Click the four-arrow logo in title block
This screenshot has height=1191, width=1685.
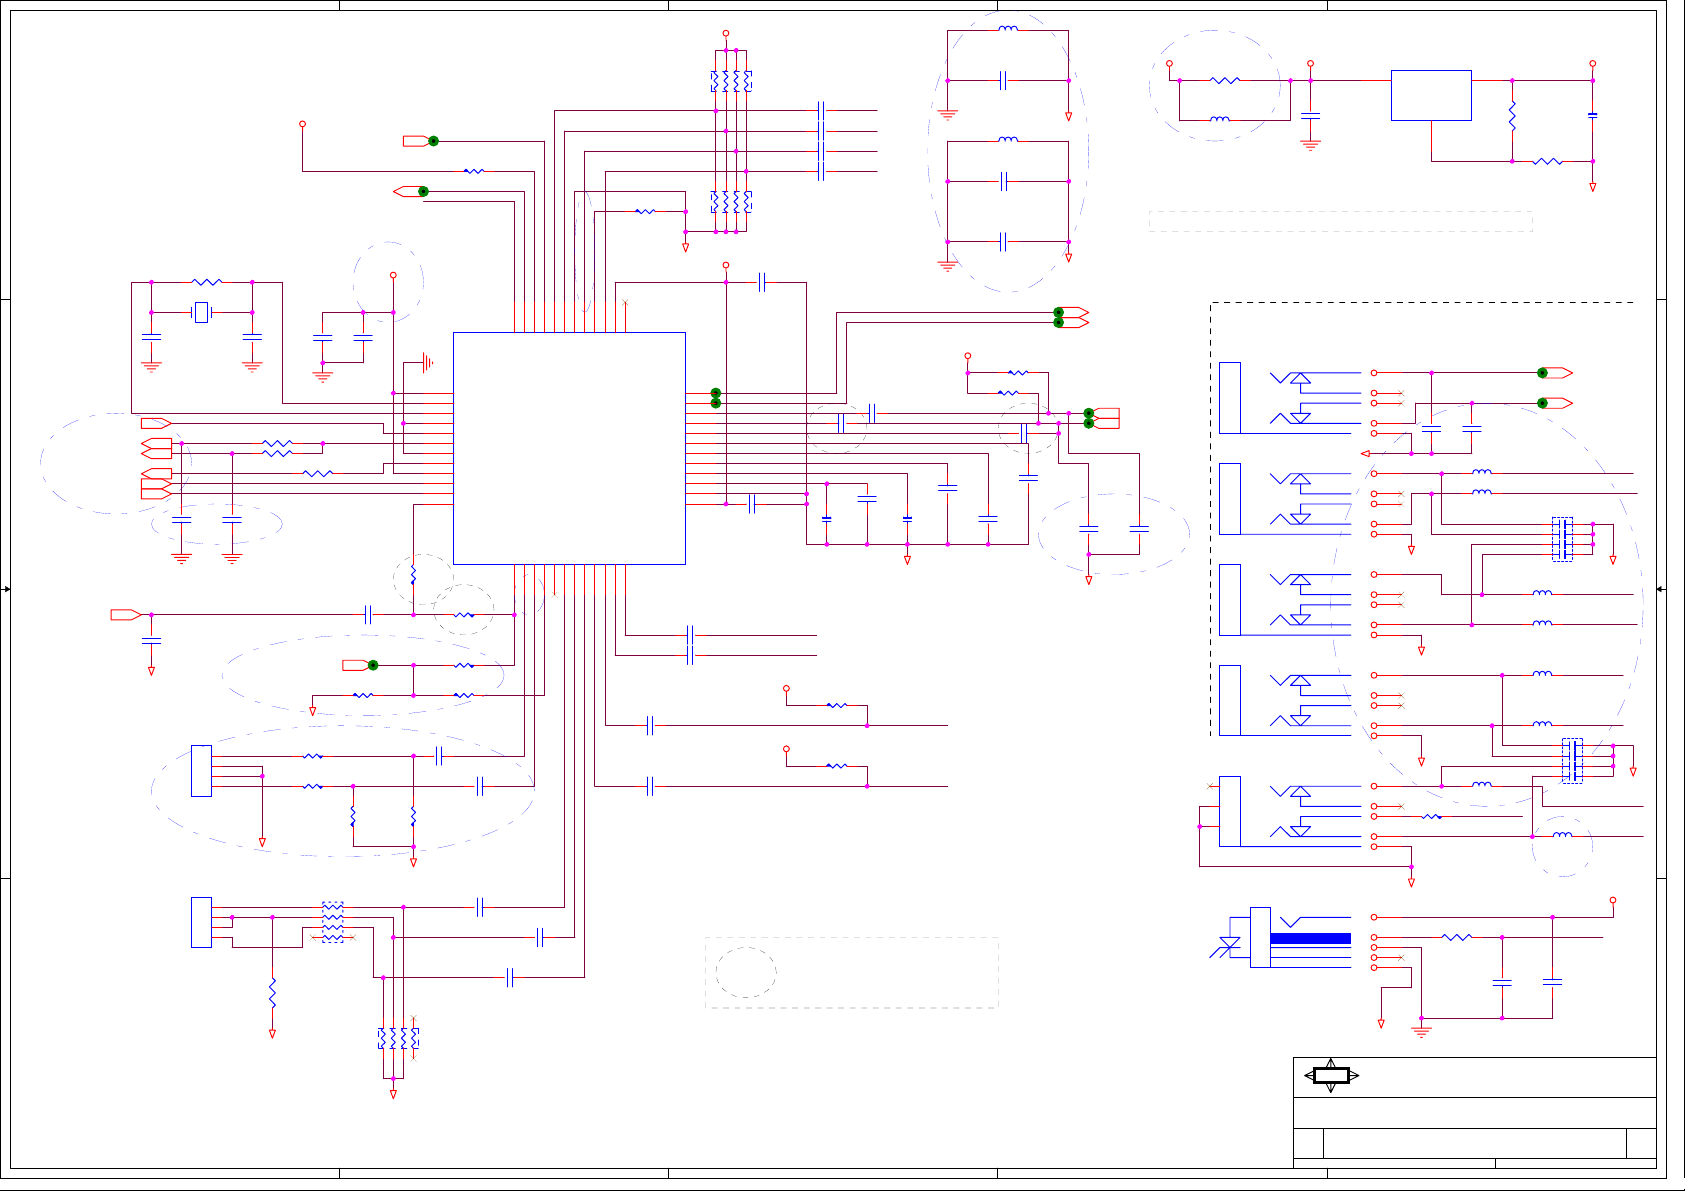[x=1331, y=1076]
